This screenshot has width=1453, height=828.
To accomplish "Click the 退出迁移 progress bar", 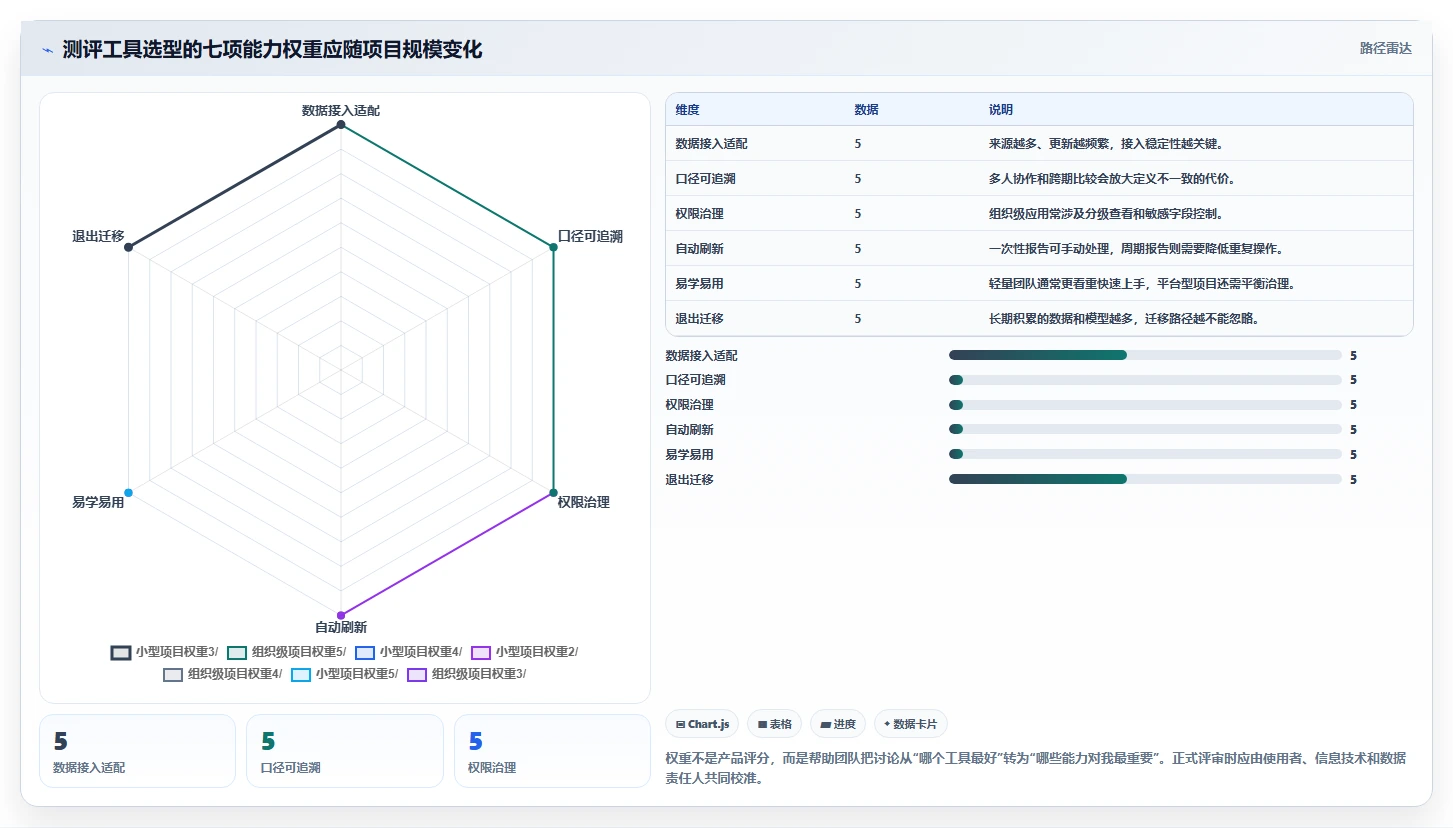I will click(x=1145, y=479).
